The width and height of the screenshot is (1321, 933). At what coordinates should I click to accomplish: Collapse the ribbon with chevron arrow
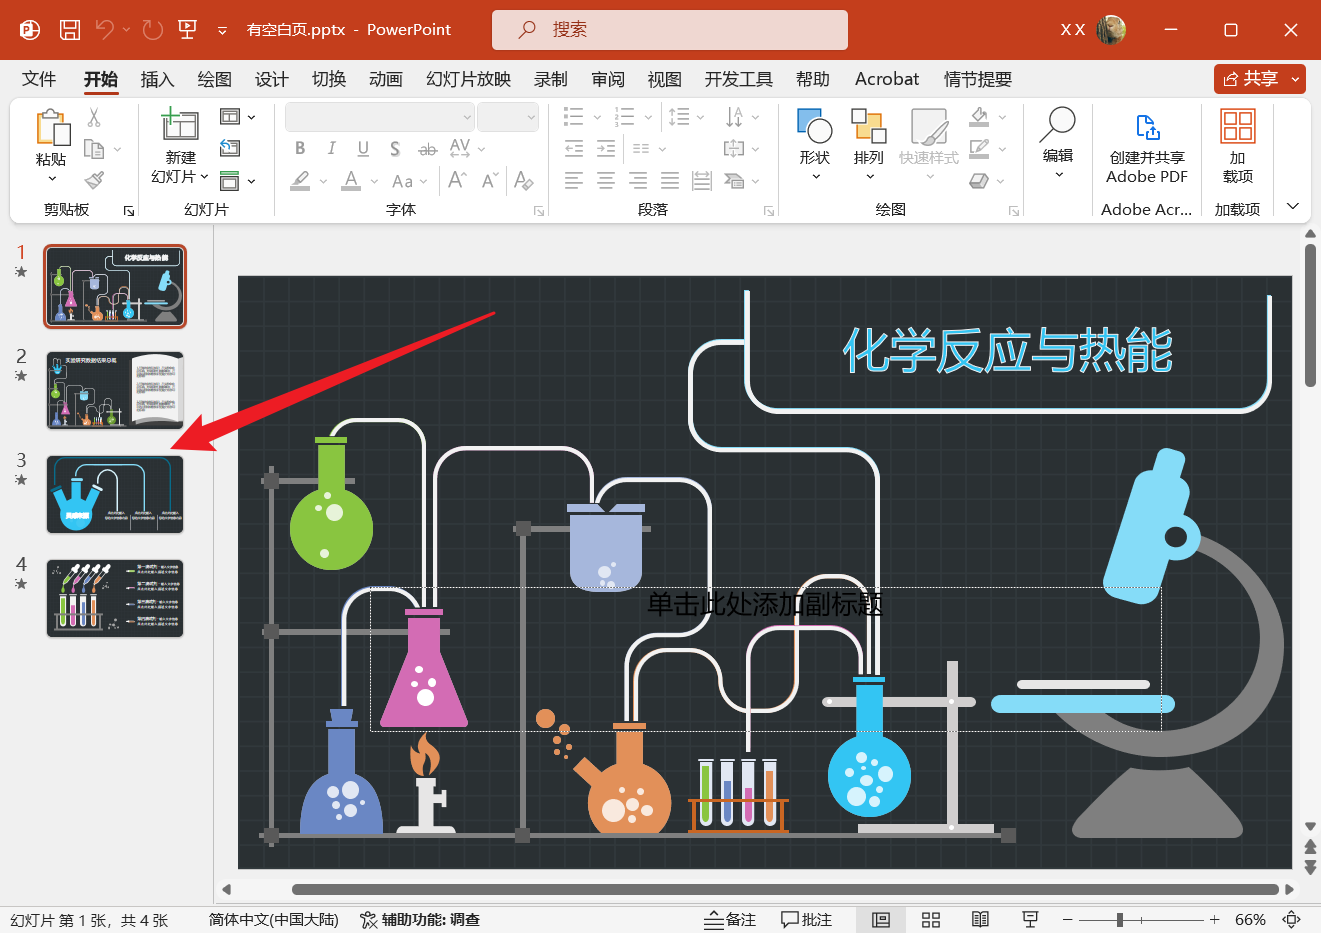[1293, 206]
